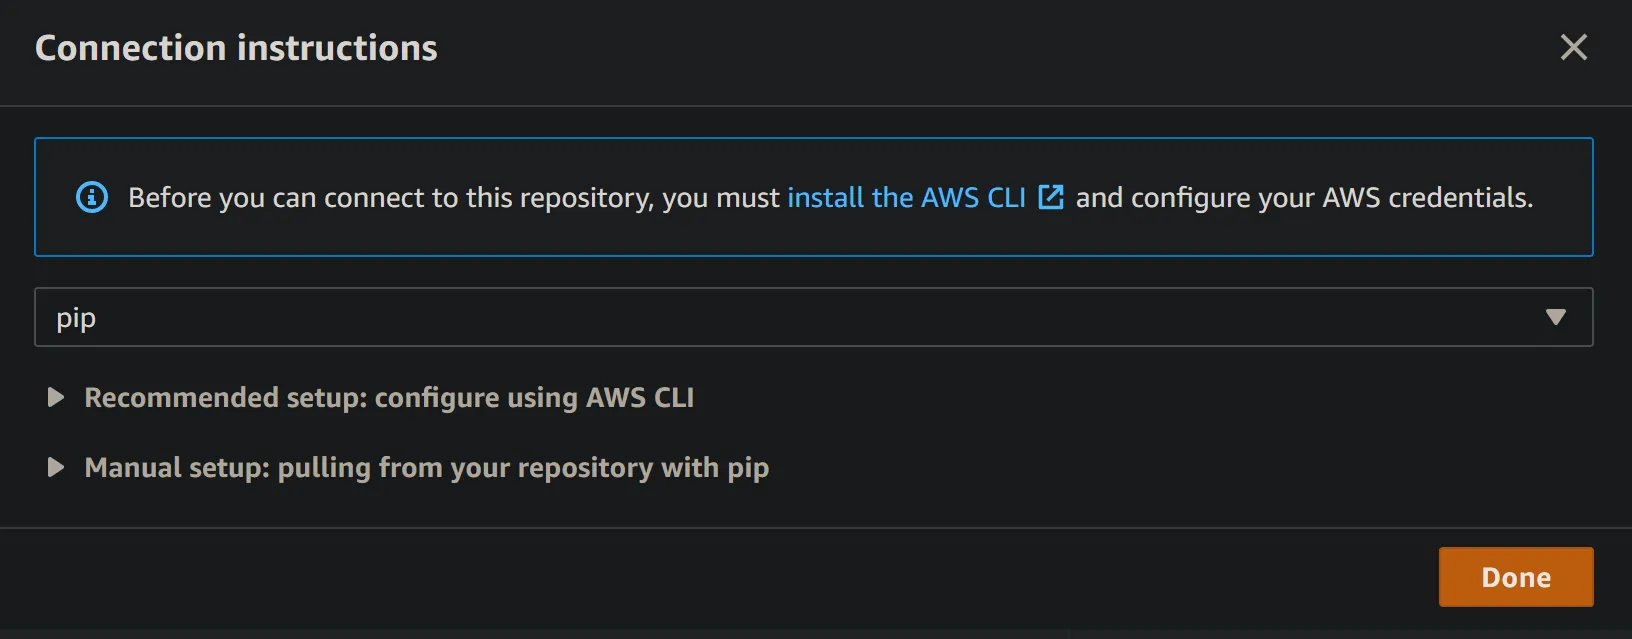Click the Recommended setup: configure using AWS CLI heading
The width and height of the screenshot is (1632, 639).
(389, 398)
